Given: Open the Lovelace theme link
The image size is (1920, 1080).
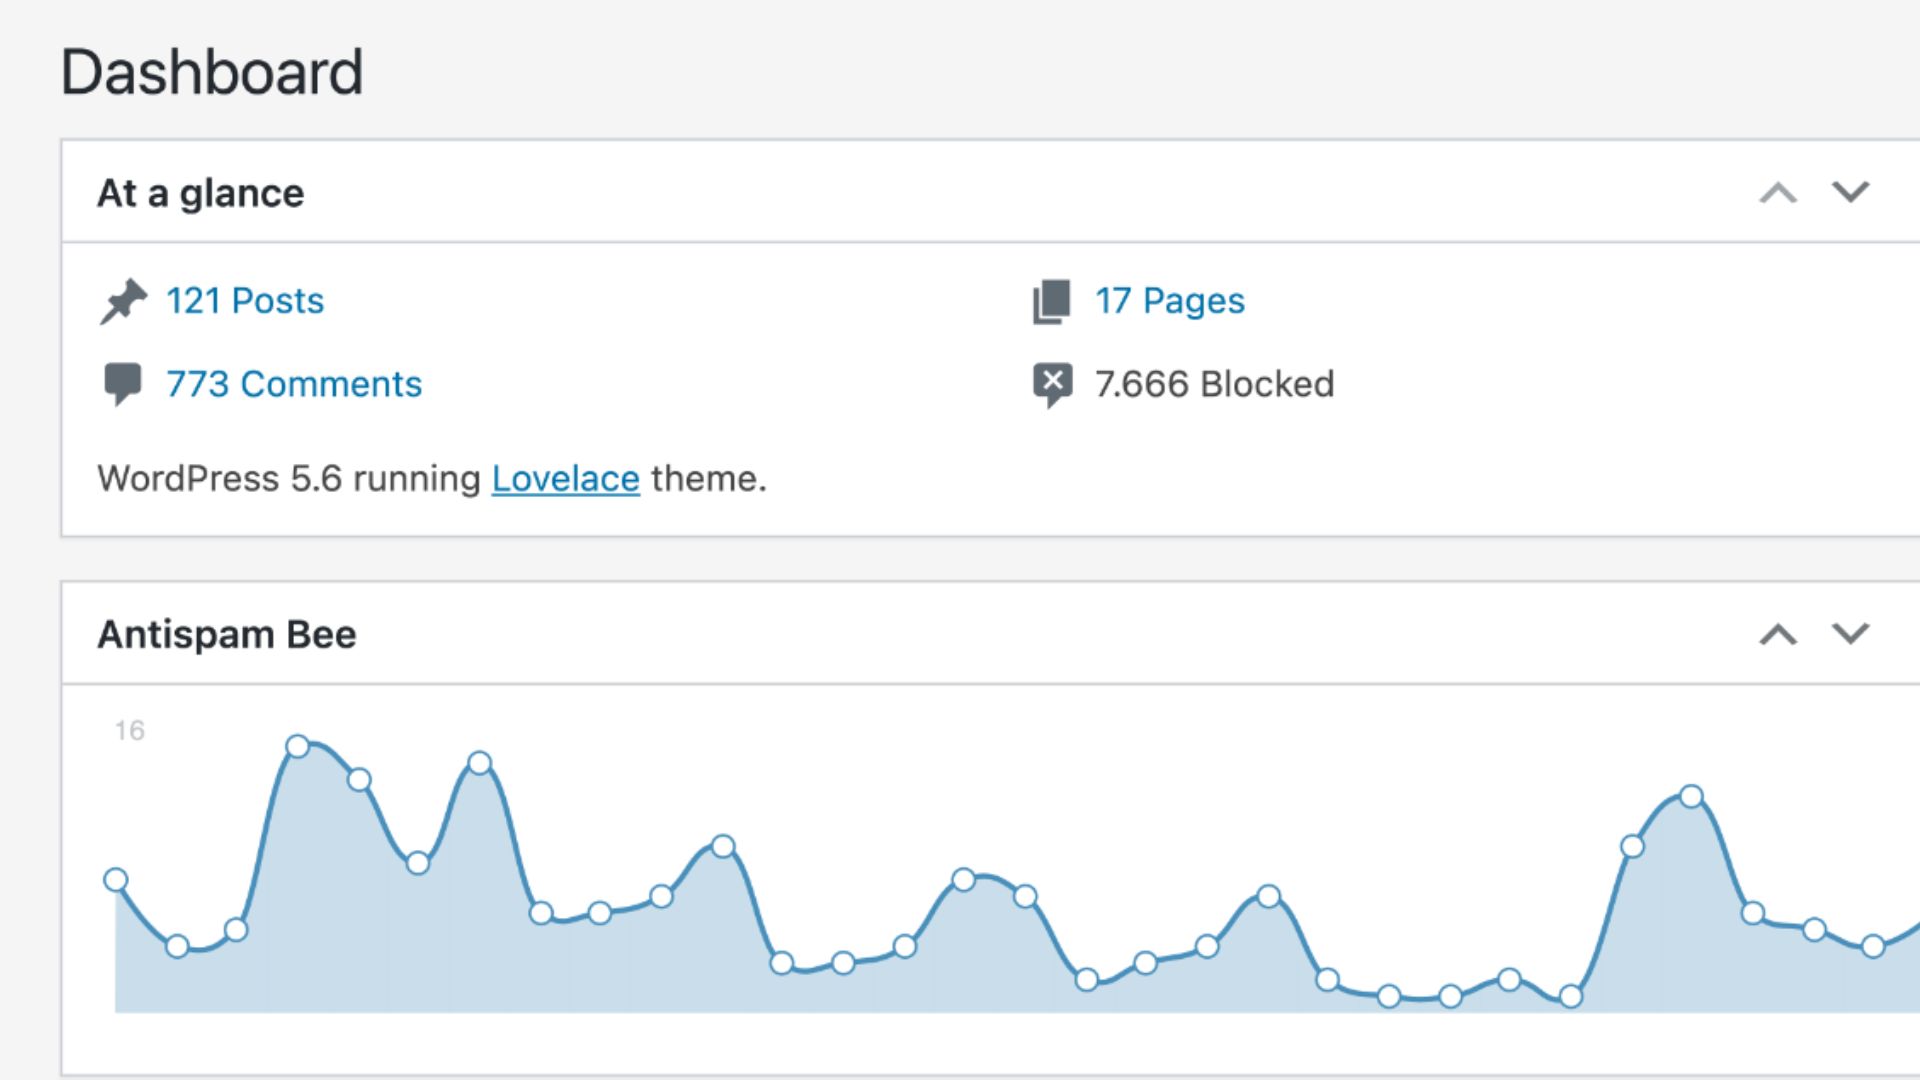Looking at the screenshot, I should [565, 479].
